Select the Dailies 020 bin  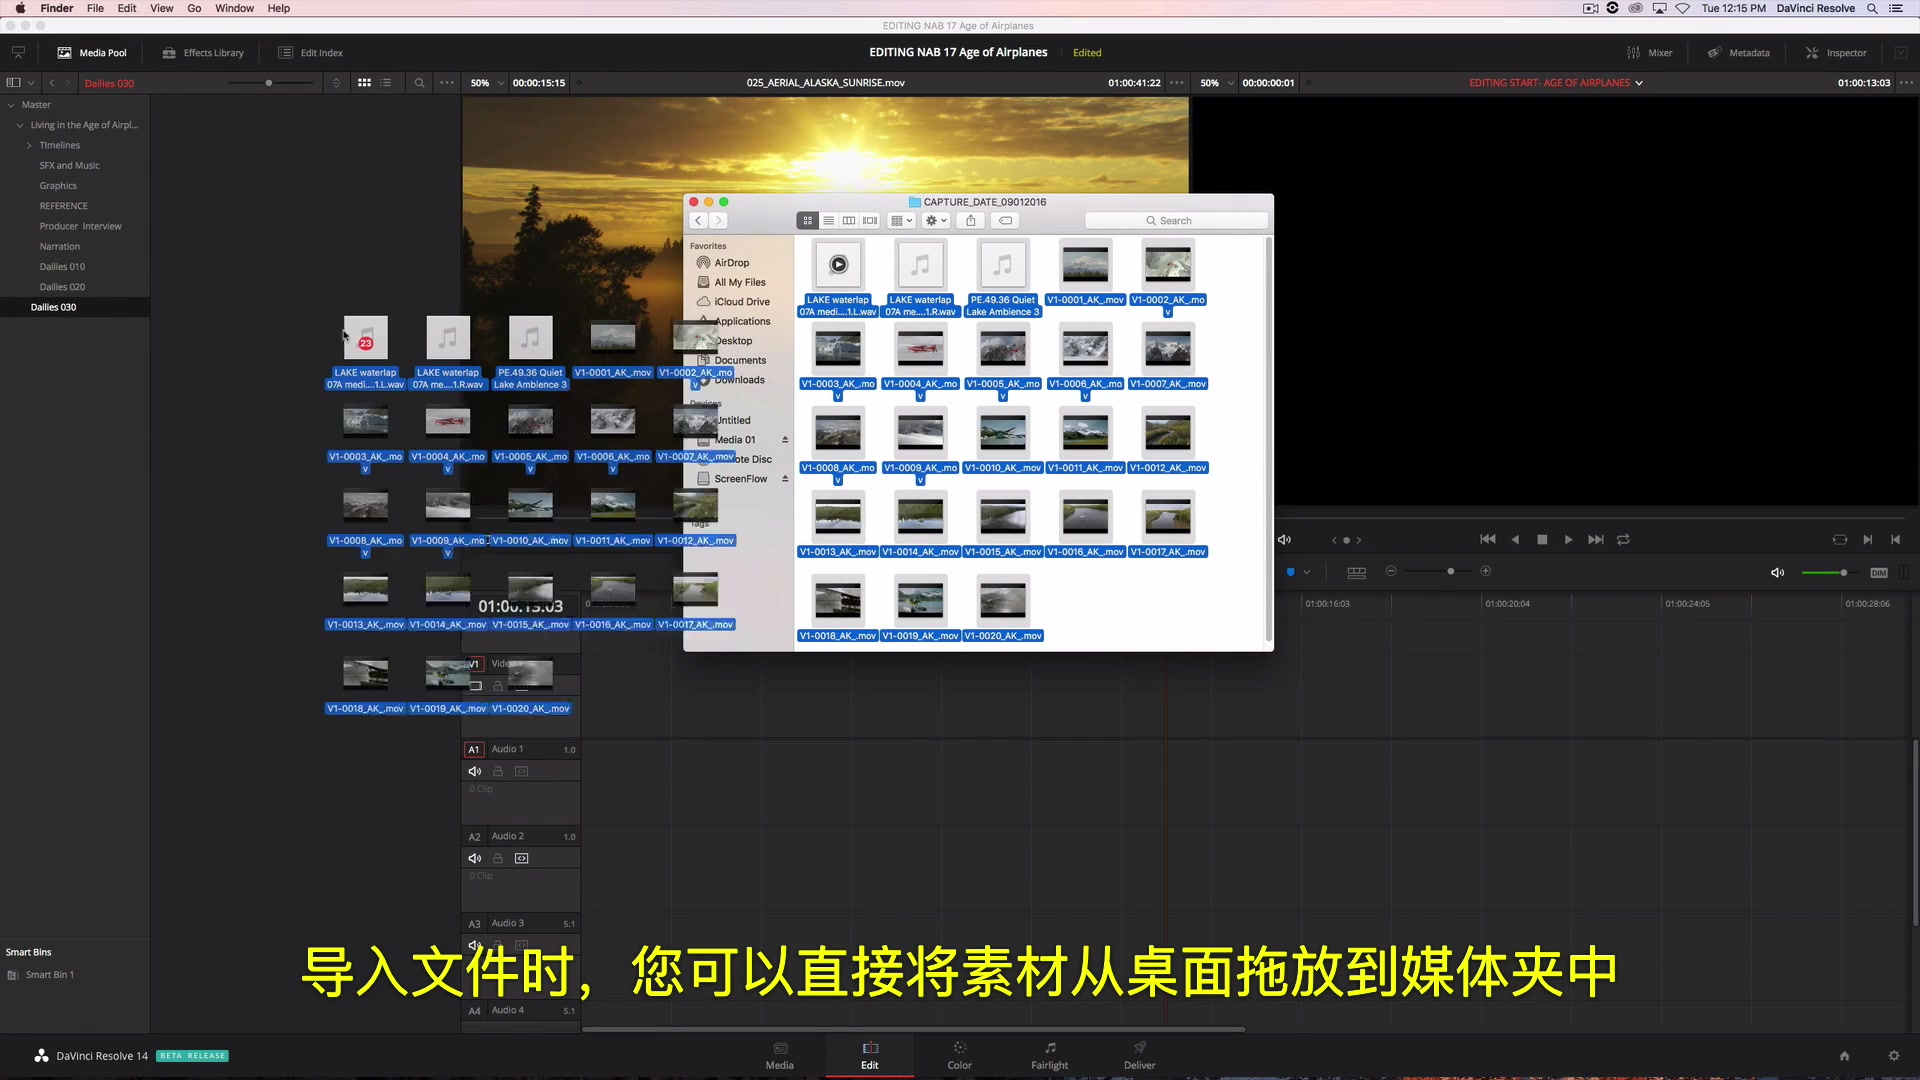click(62, 287)
